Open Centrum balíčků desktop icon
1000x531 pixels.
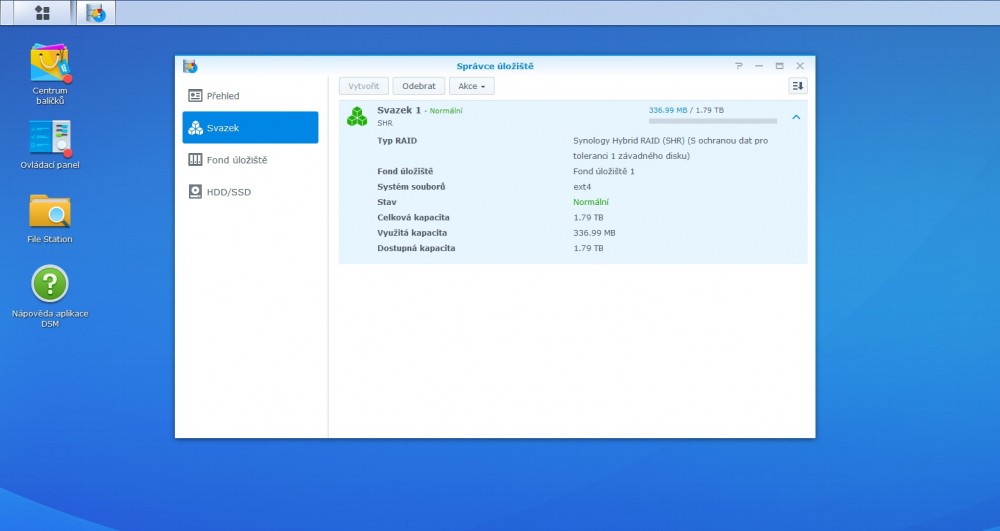coord(50,64)
